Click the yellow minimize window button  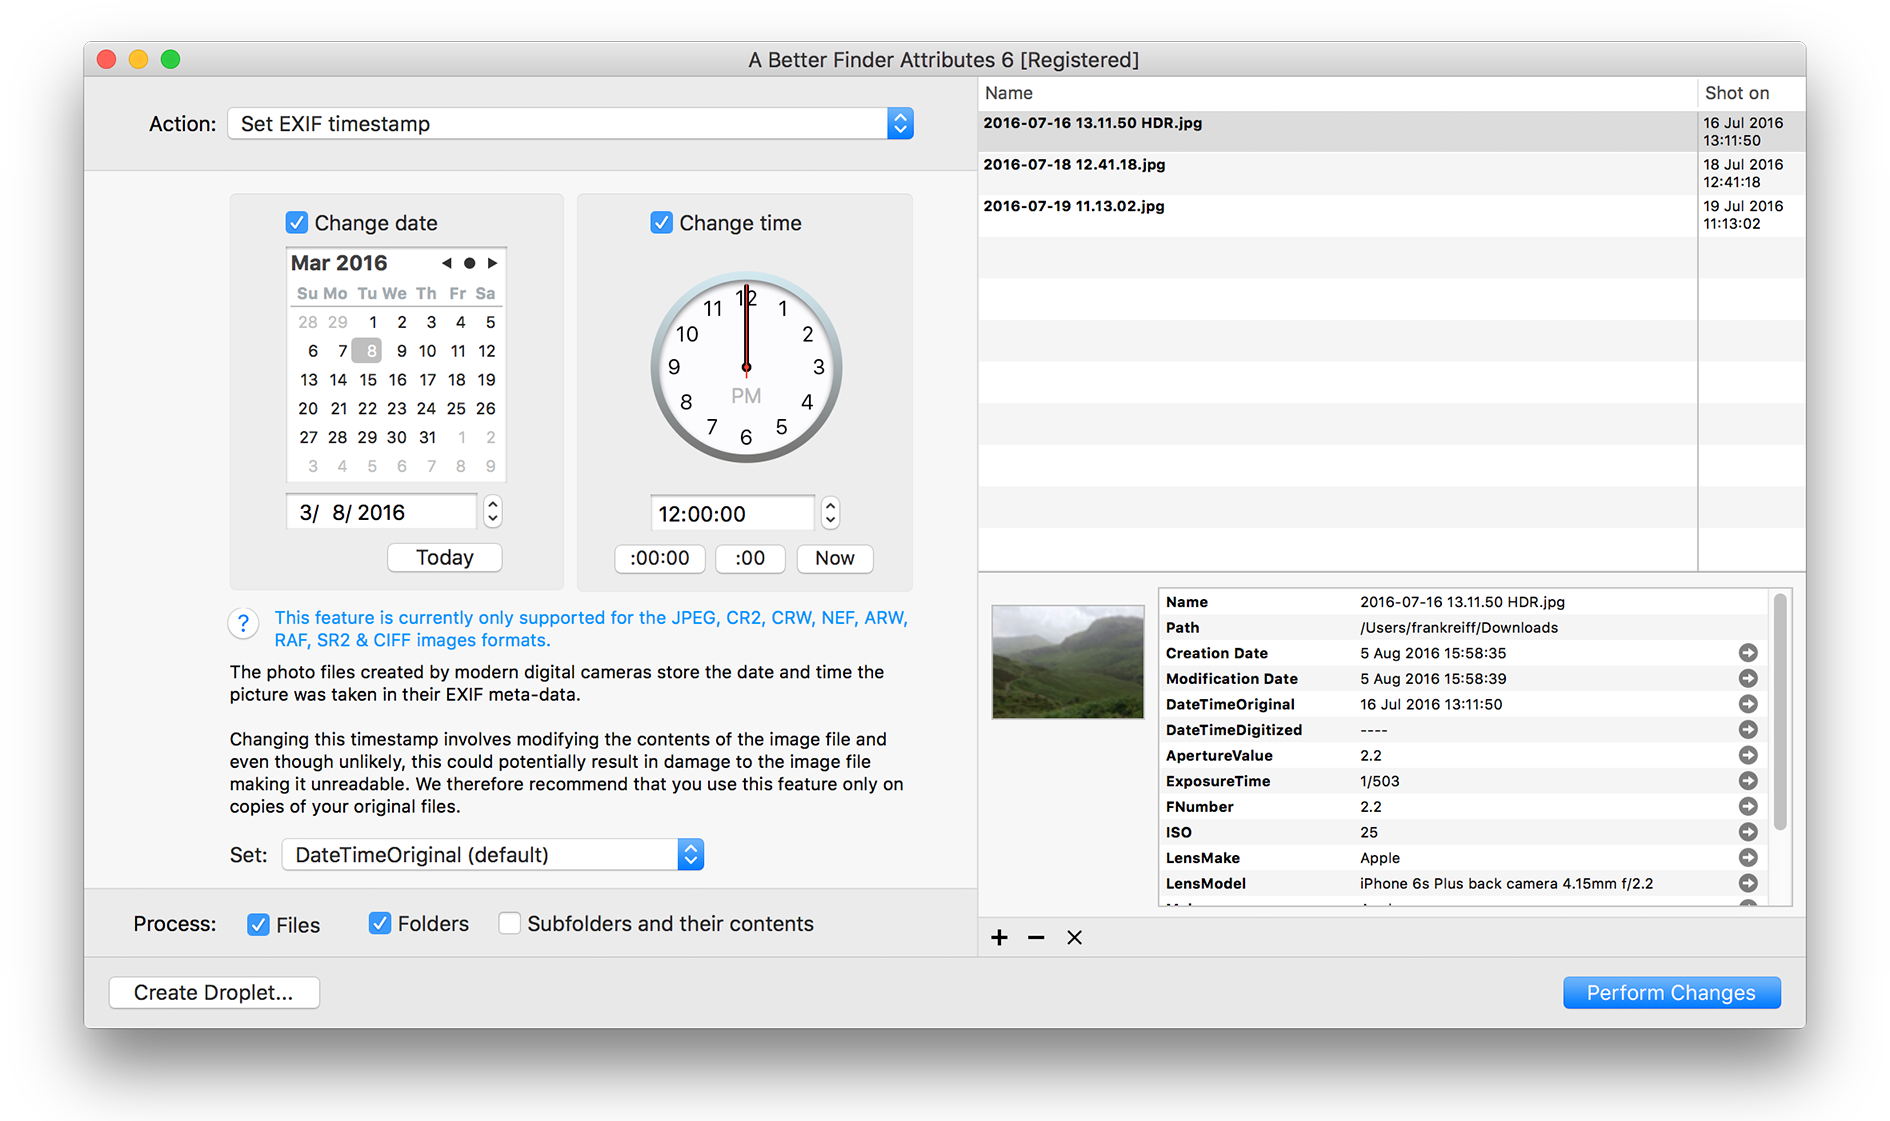(139, 60)
